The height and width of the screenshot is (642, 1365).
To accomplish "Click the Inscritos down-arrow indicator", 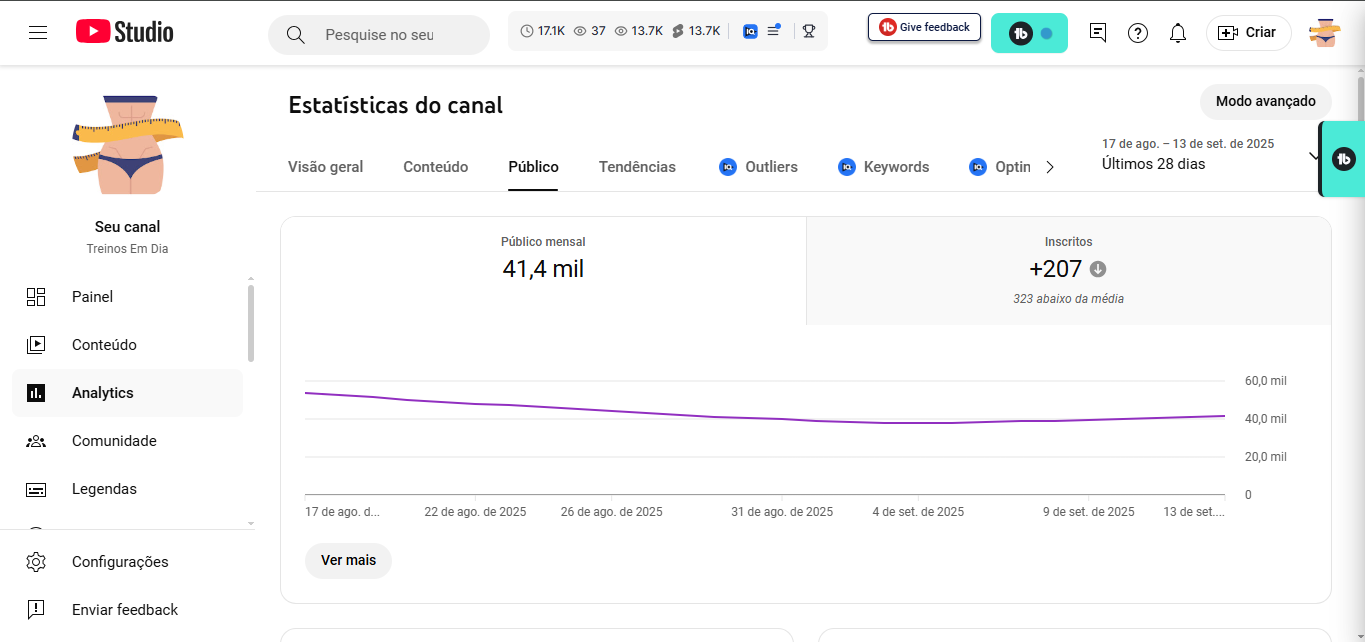I will 1098,269.
